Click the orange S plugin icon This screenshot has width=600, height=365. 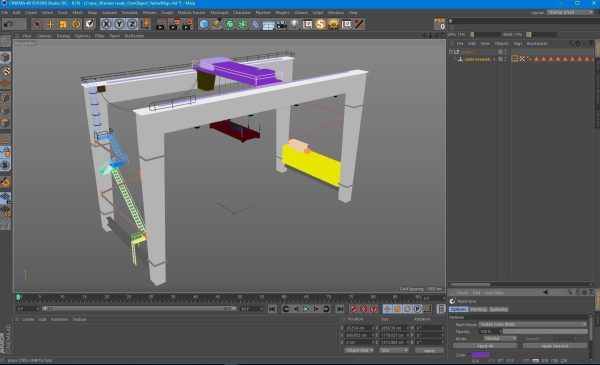(x=320, y=24)
